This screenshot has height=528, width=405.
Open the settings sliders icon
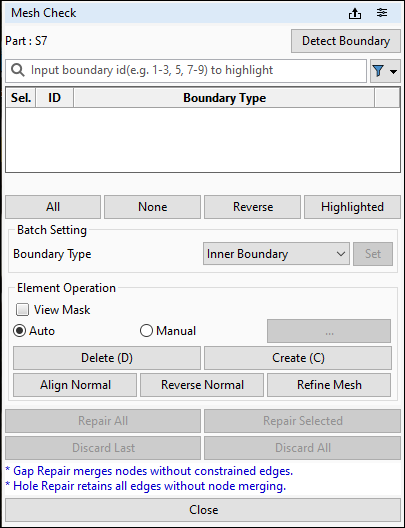382,13
